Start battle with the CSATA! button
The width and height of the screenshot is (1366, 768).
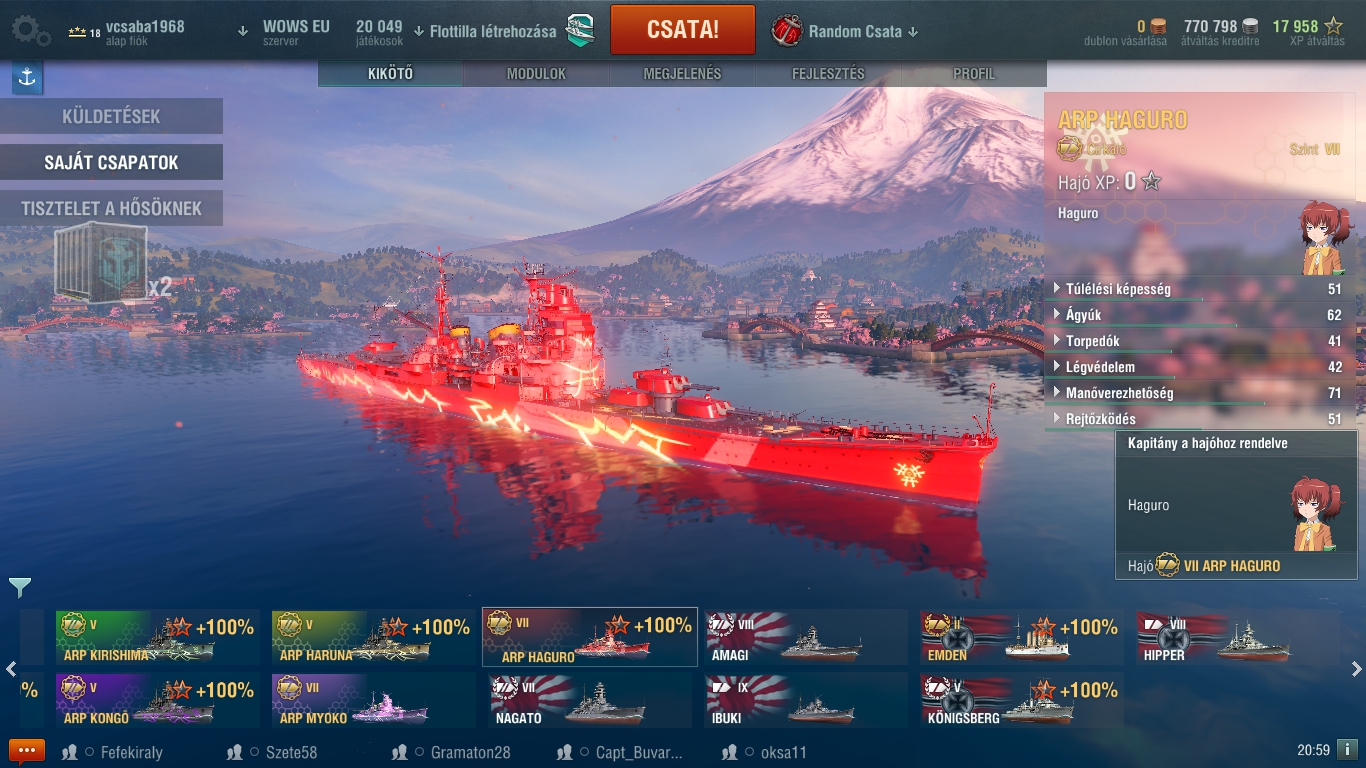[x=683, y=29]
